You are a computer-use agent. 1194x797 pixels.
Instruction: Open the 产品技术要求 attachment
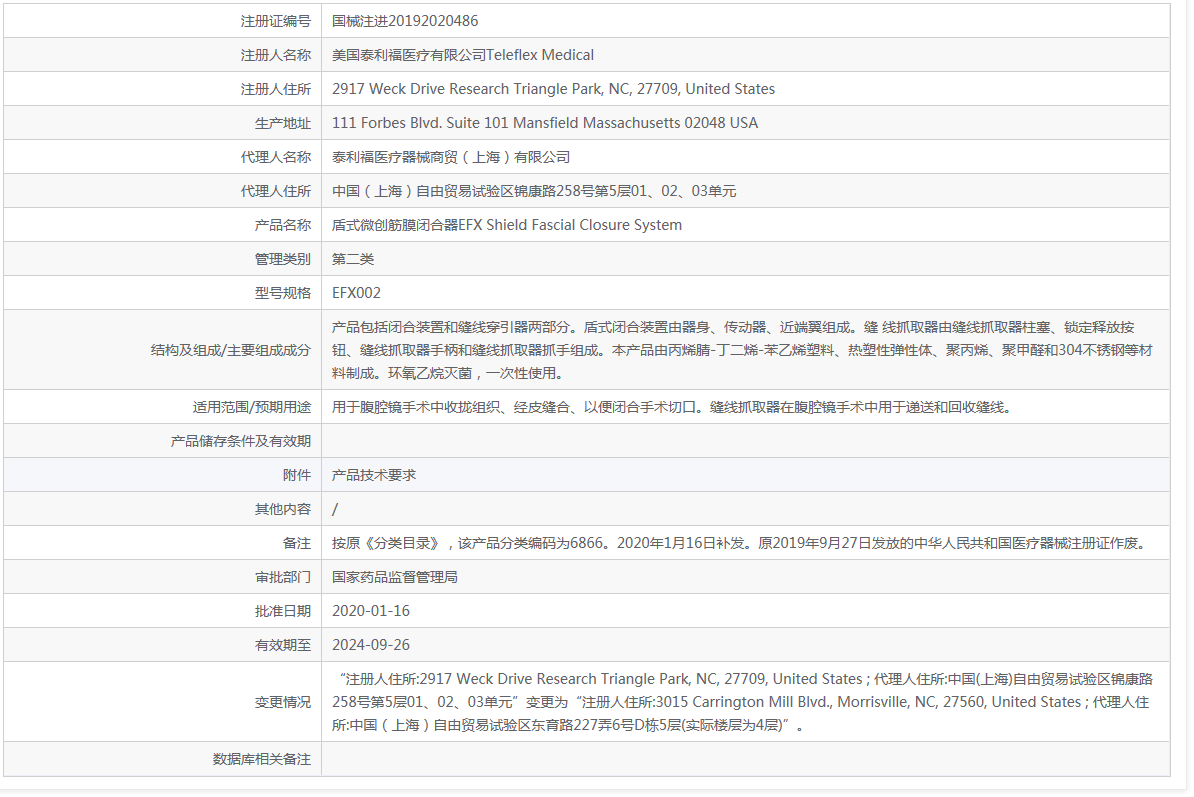374,475
